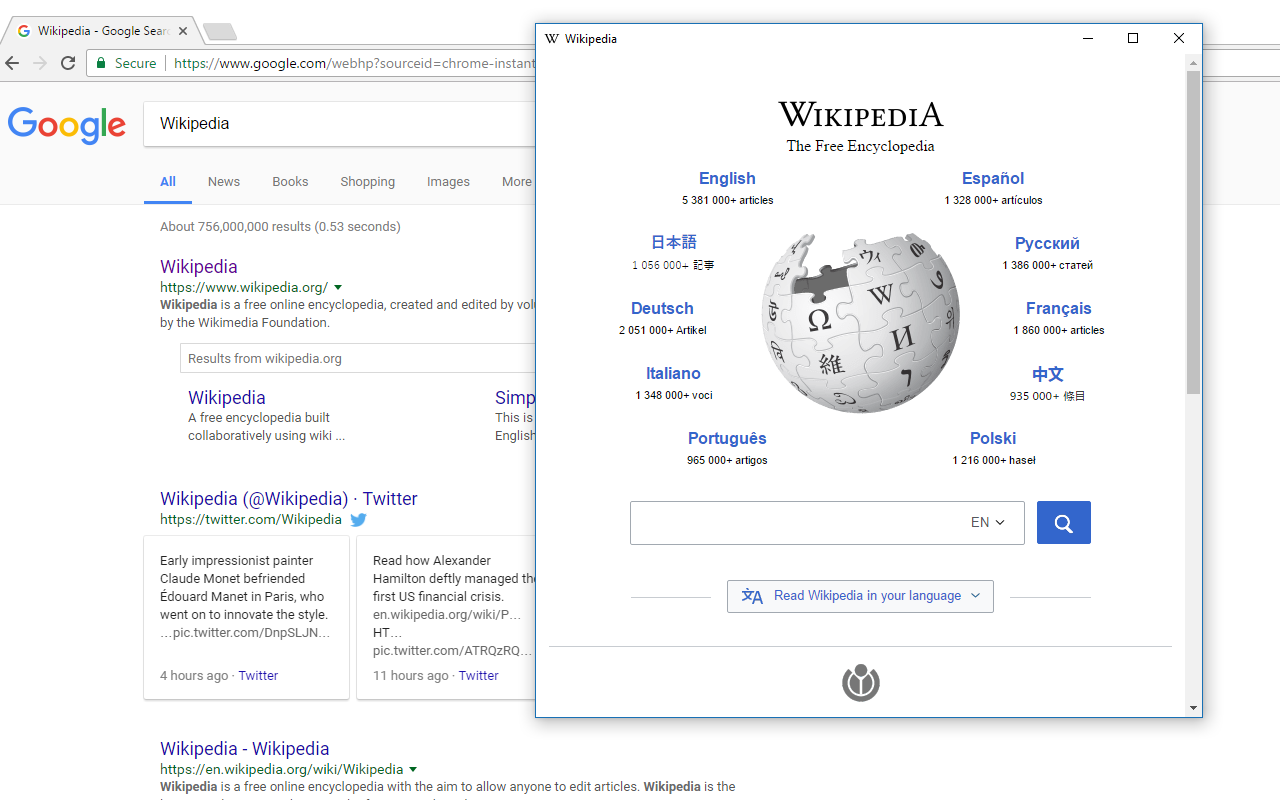Viewport: 1280px width, 800px height.
Task: Go back with Chrome's back arrow
Action: coord(12,63)
